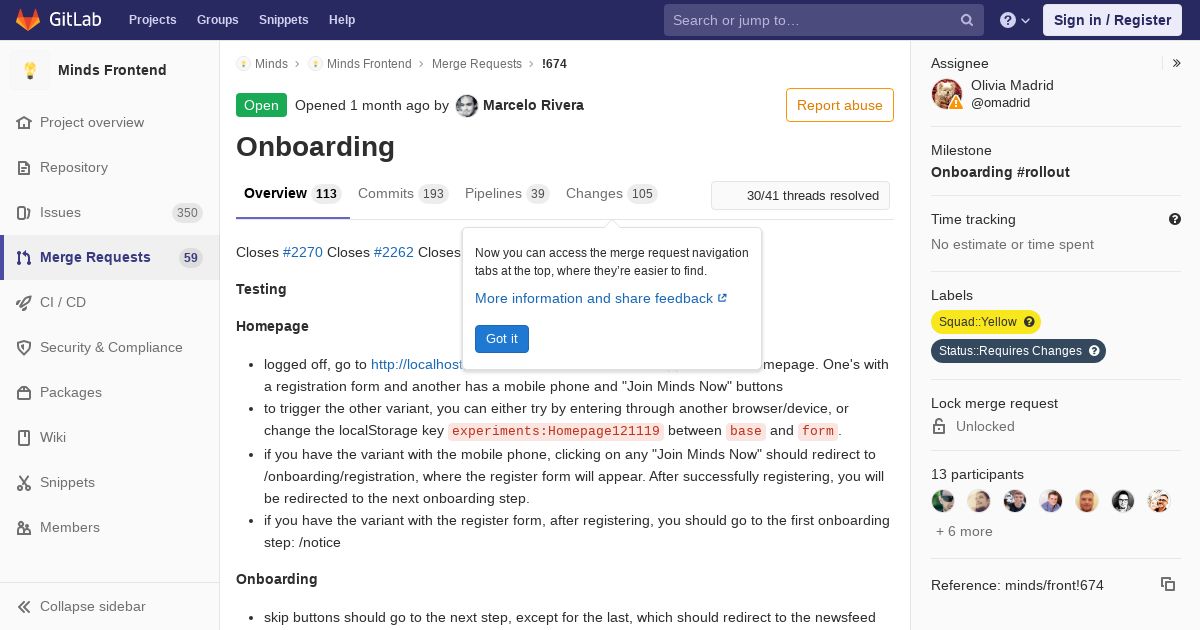Open the Help dropdown in the top bar
Screen dimensions: 1200x630
(x=1015, y=20)
